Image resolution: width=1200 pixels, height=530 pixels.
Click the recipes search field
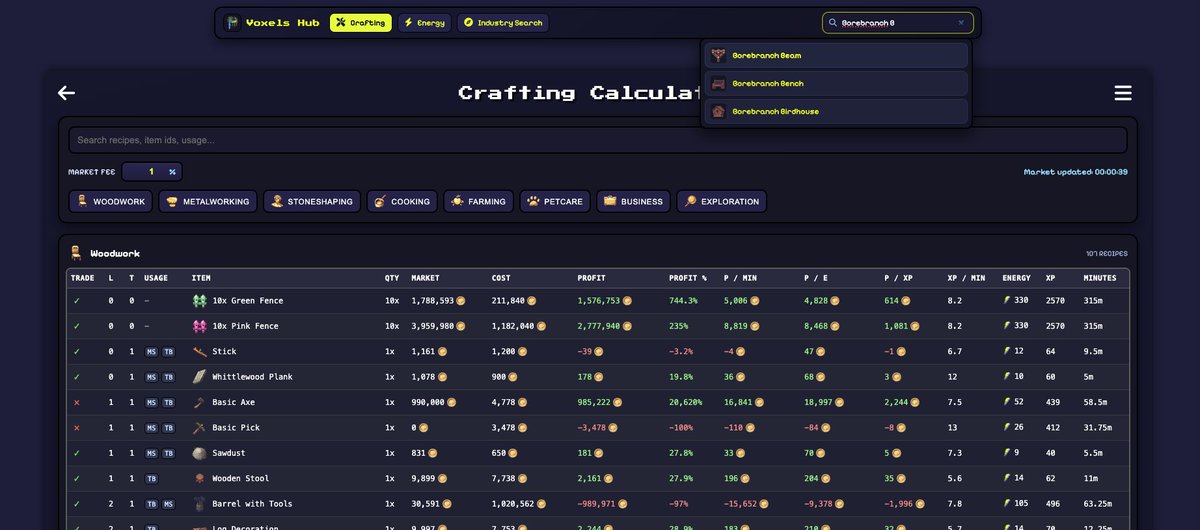tap(598, 140)
